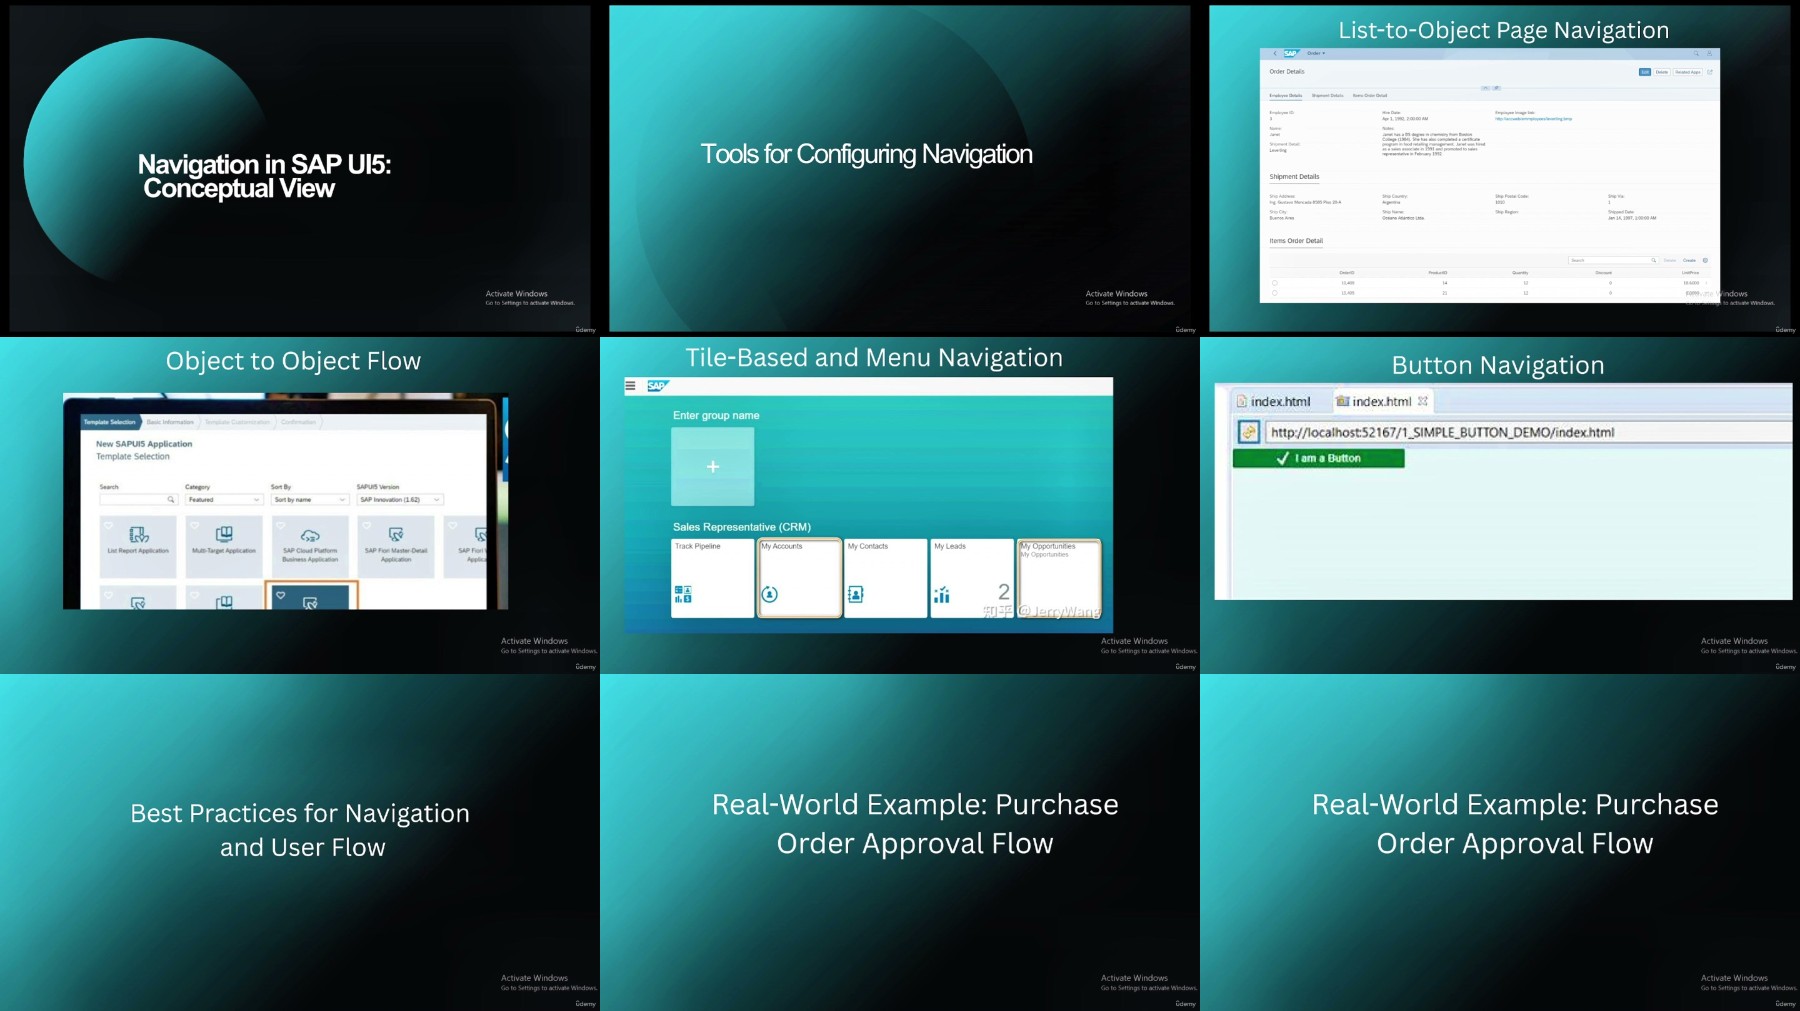Switch to the Shipment Details tab in anchor bar
The width and height of the screenshot is (1800, 1011).
[1328, 95]
